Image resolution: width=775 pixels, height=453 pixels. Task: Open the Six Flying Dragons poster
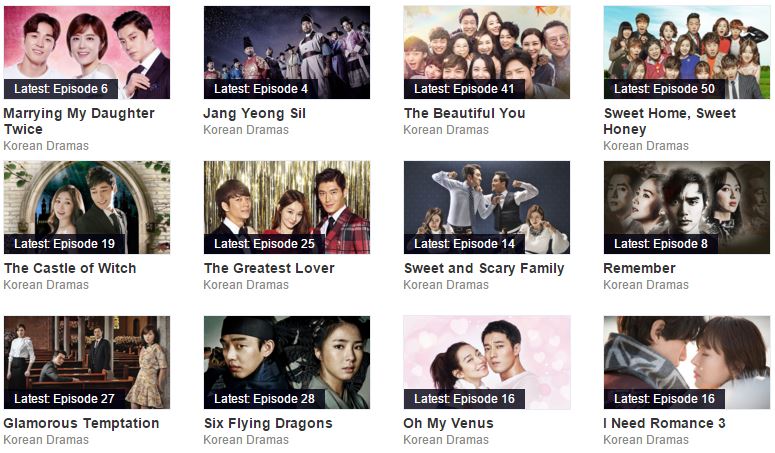287,363
